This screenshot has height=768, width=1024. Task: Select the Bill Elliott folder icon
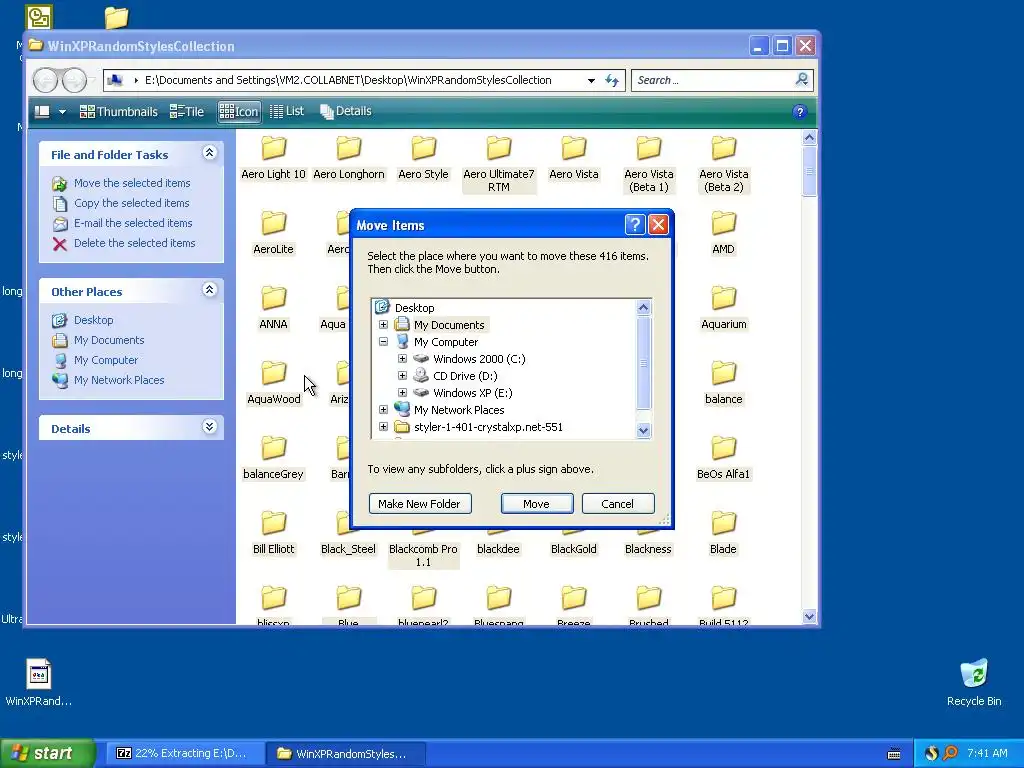point(274,523)
